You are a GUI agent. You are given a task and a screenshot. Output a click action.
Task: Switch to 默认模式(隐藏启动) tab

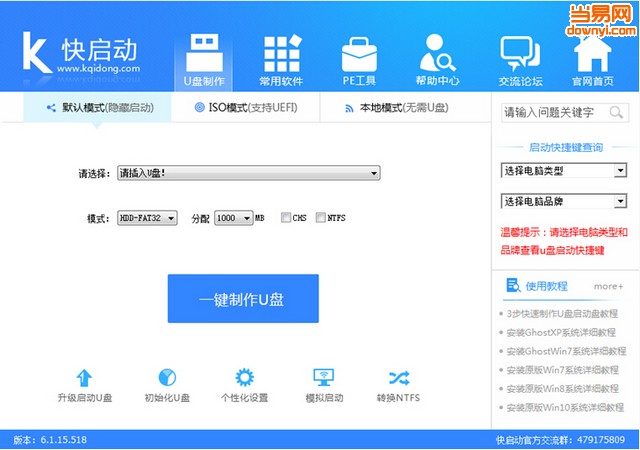[x=98, y=108]
